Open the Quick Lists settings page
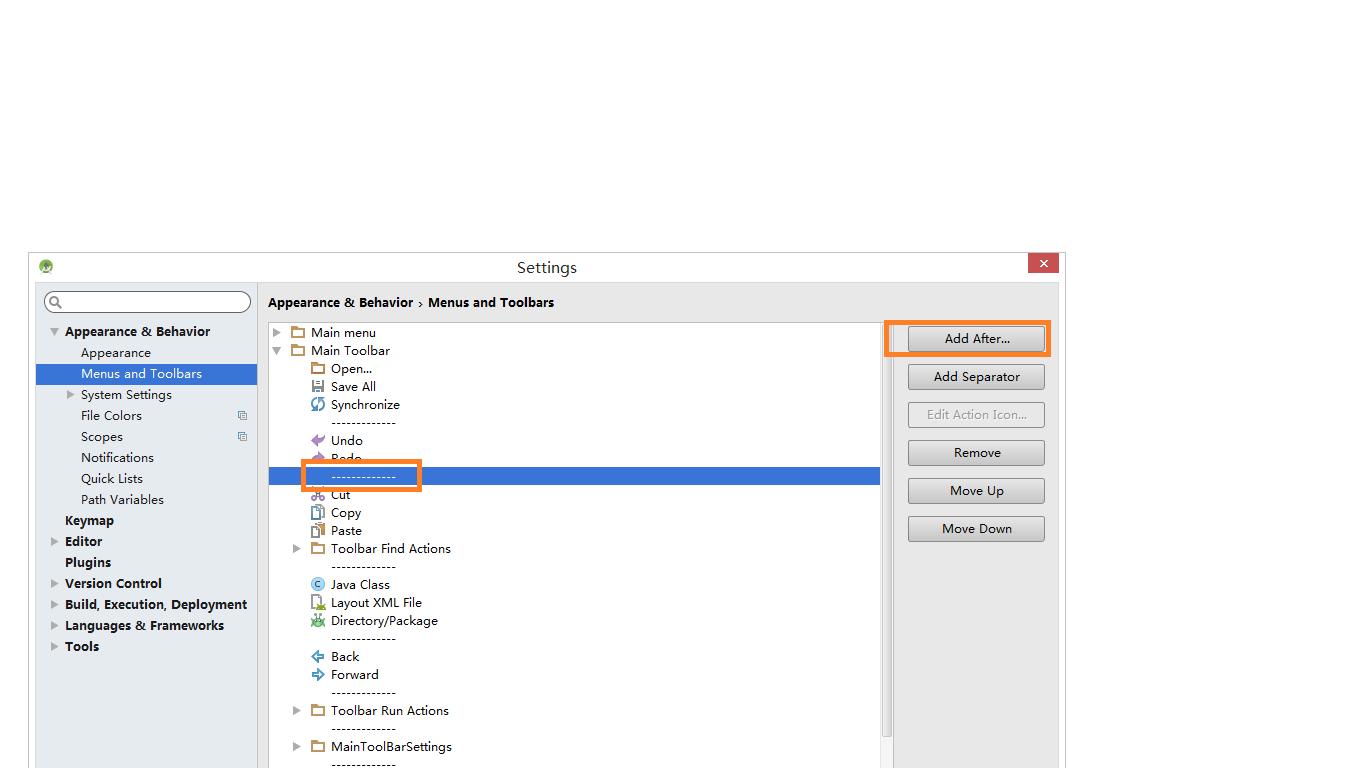The height and width of the screenshot is (768, 1366). point(112,479)
